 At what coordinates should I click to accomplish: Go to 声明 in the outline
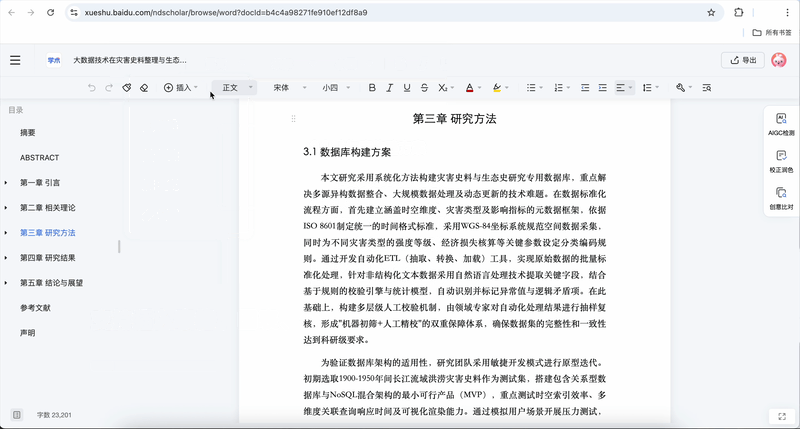click(28, 333)
